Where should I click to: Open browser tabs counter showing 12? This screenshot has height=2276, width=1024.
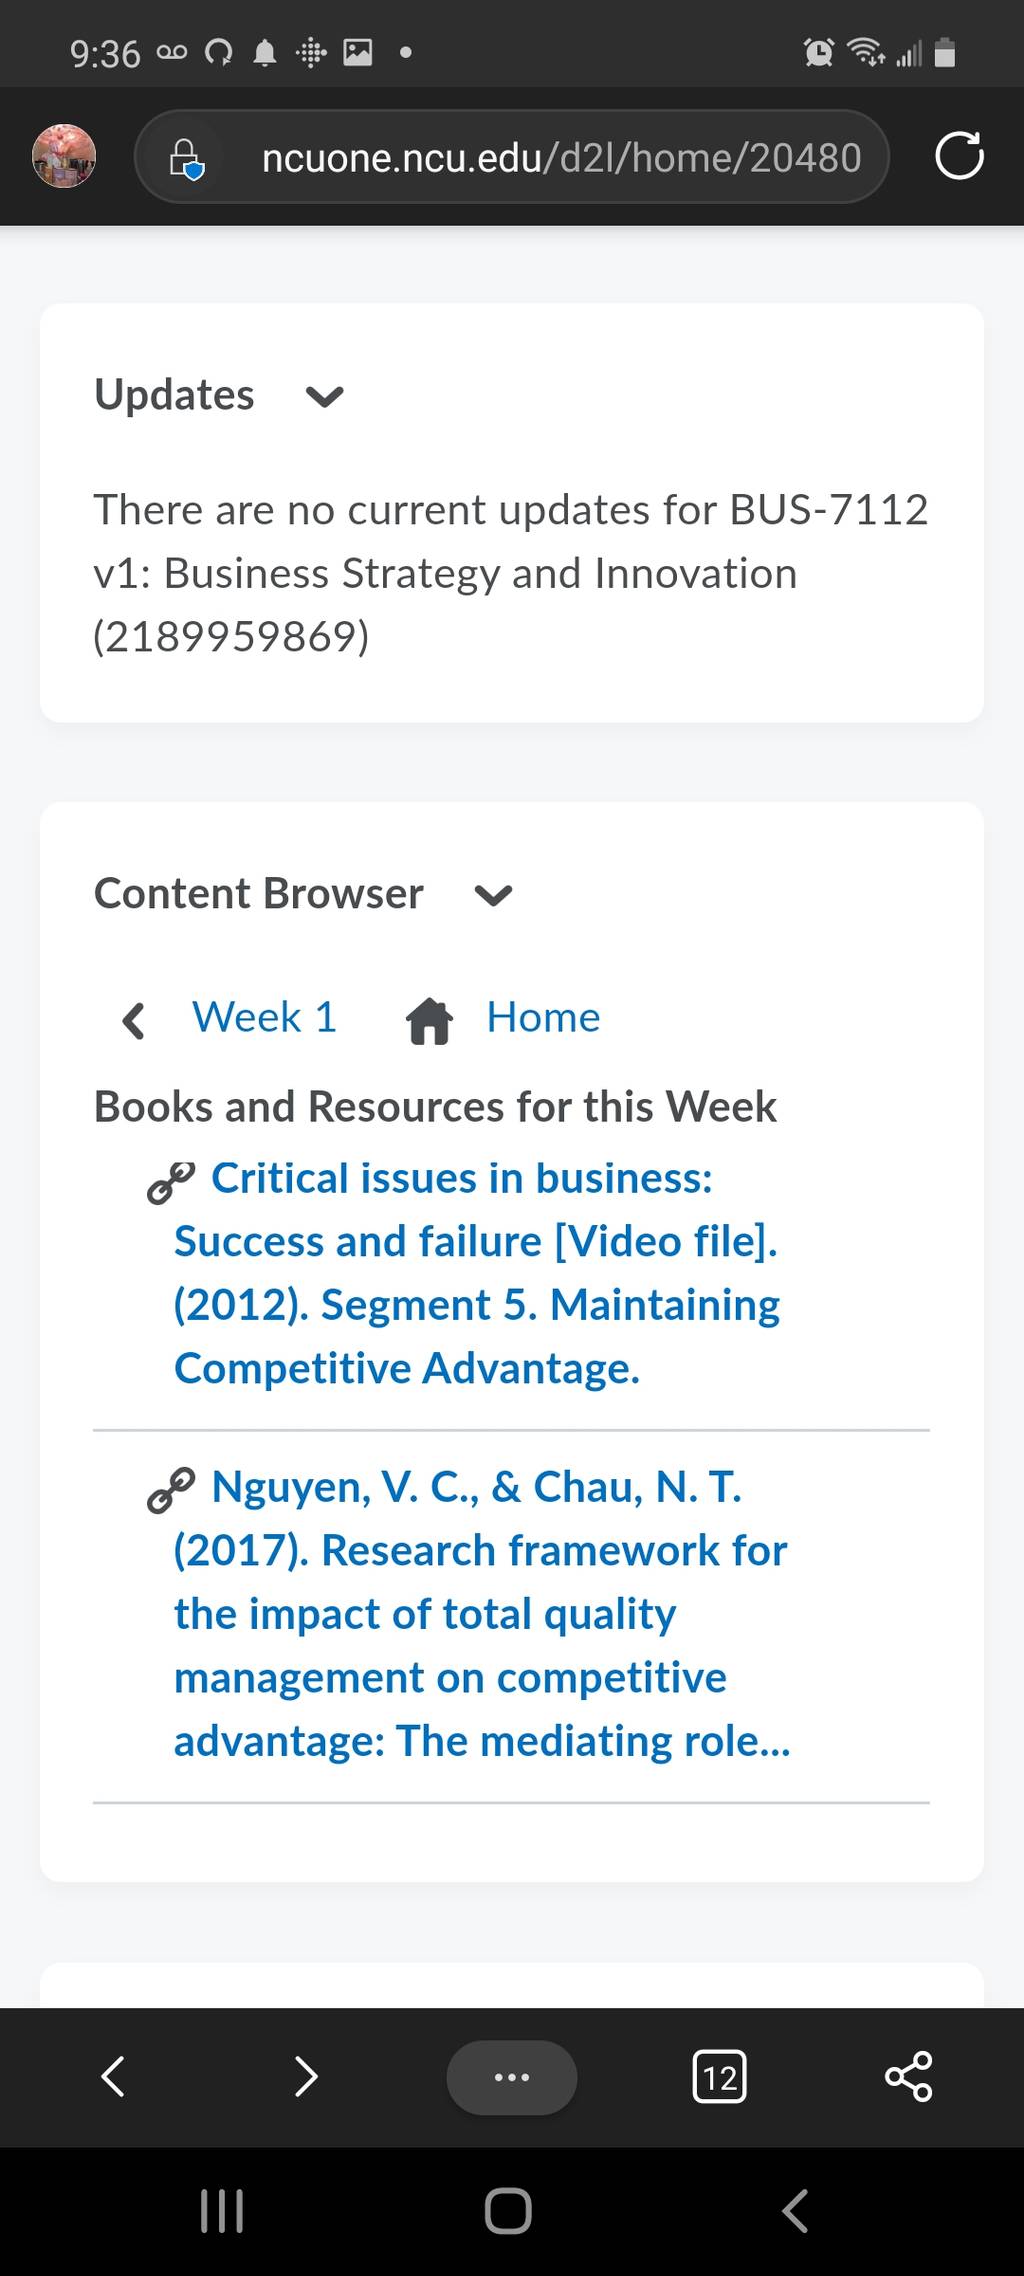(719, 2077)
